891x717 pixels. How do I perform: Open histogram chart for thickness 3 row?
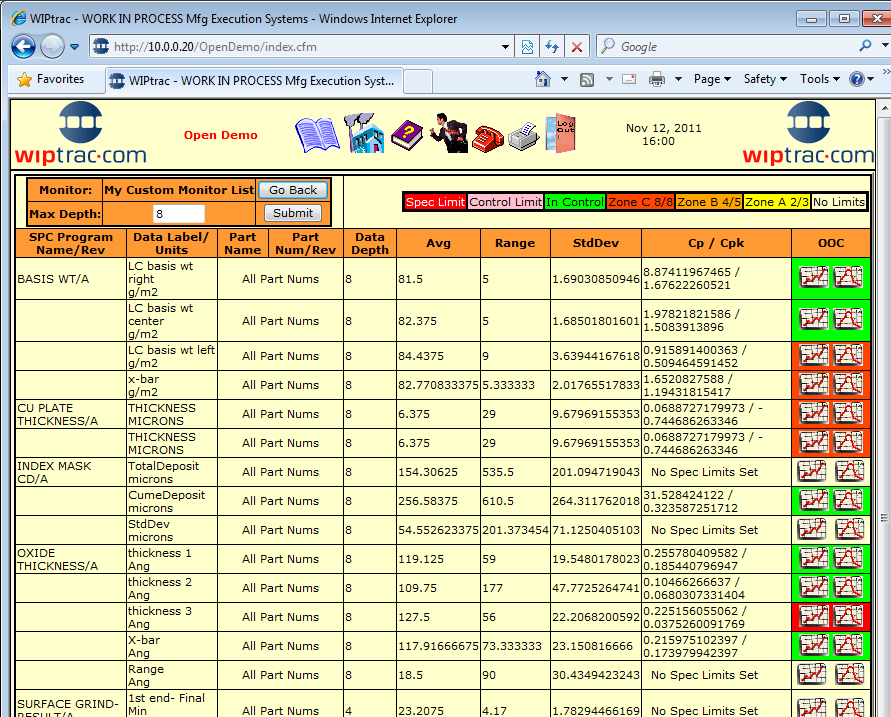tap(849, 617)
